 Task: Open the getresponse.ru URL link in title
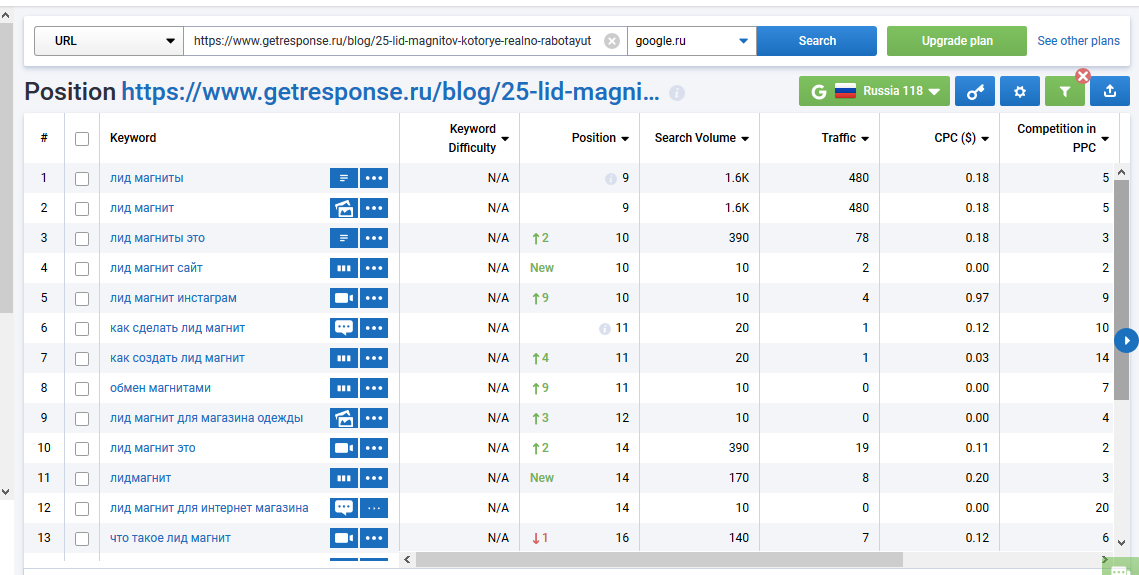pyautogui.click(x=390, y=92)
